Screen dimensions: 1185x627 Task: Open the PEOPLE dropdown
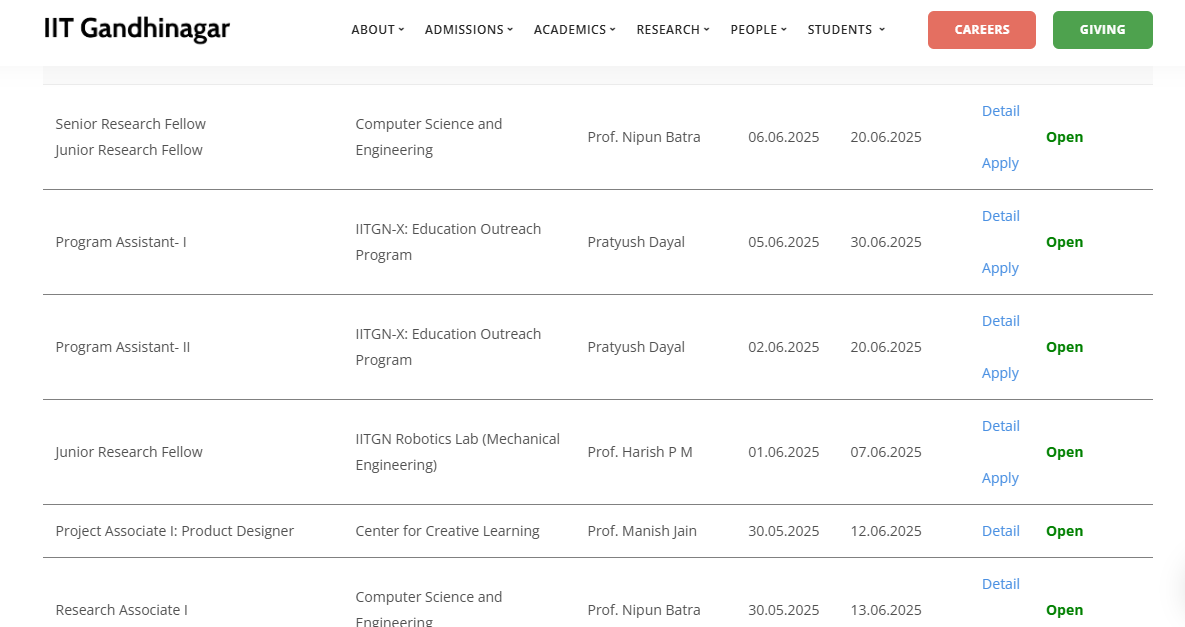point(758,30)
